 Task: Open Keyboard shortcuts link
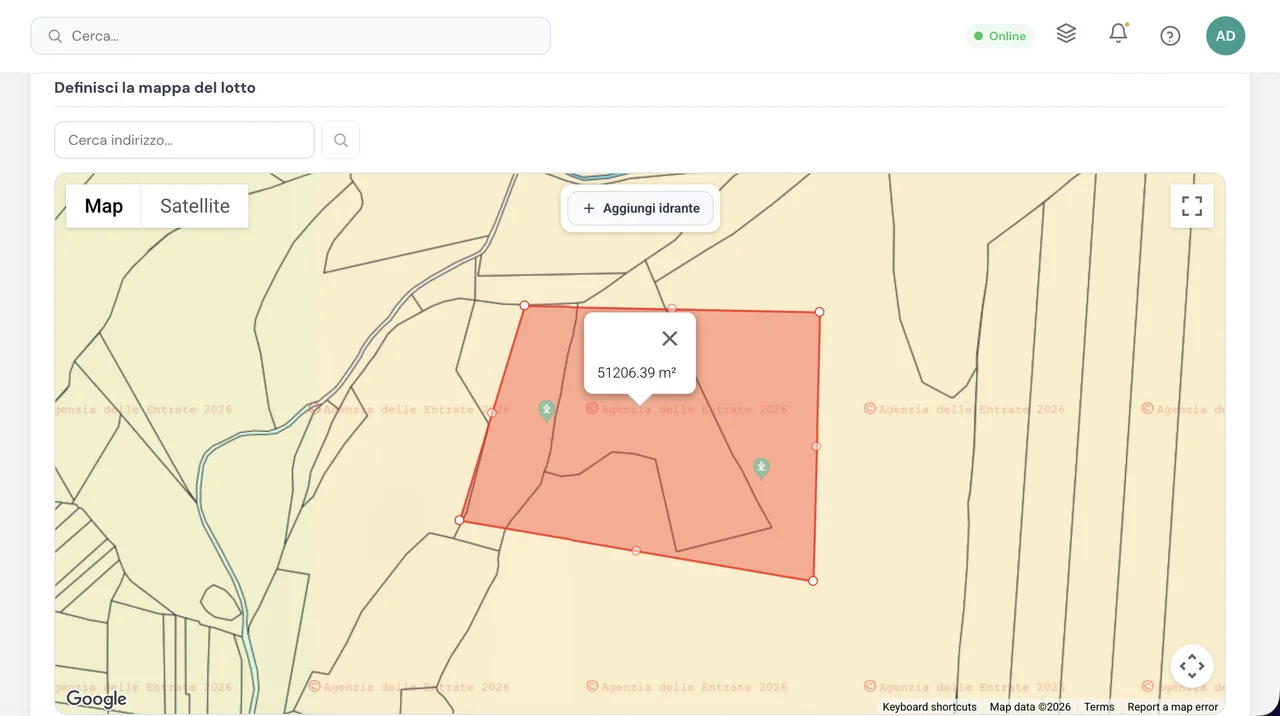pos(930,707)
